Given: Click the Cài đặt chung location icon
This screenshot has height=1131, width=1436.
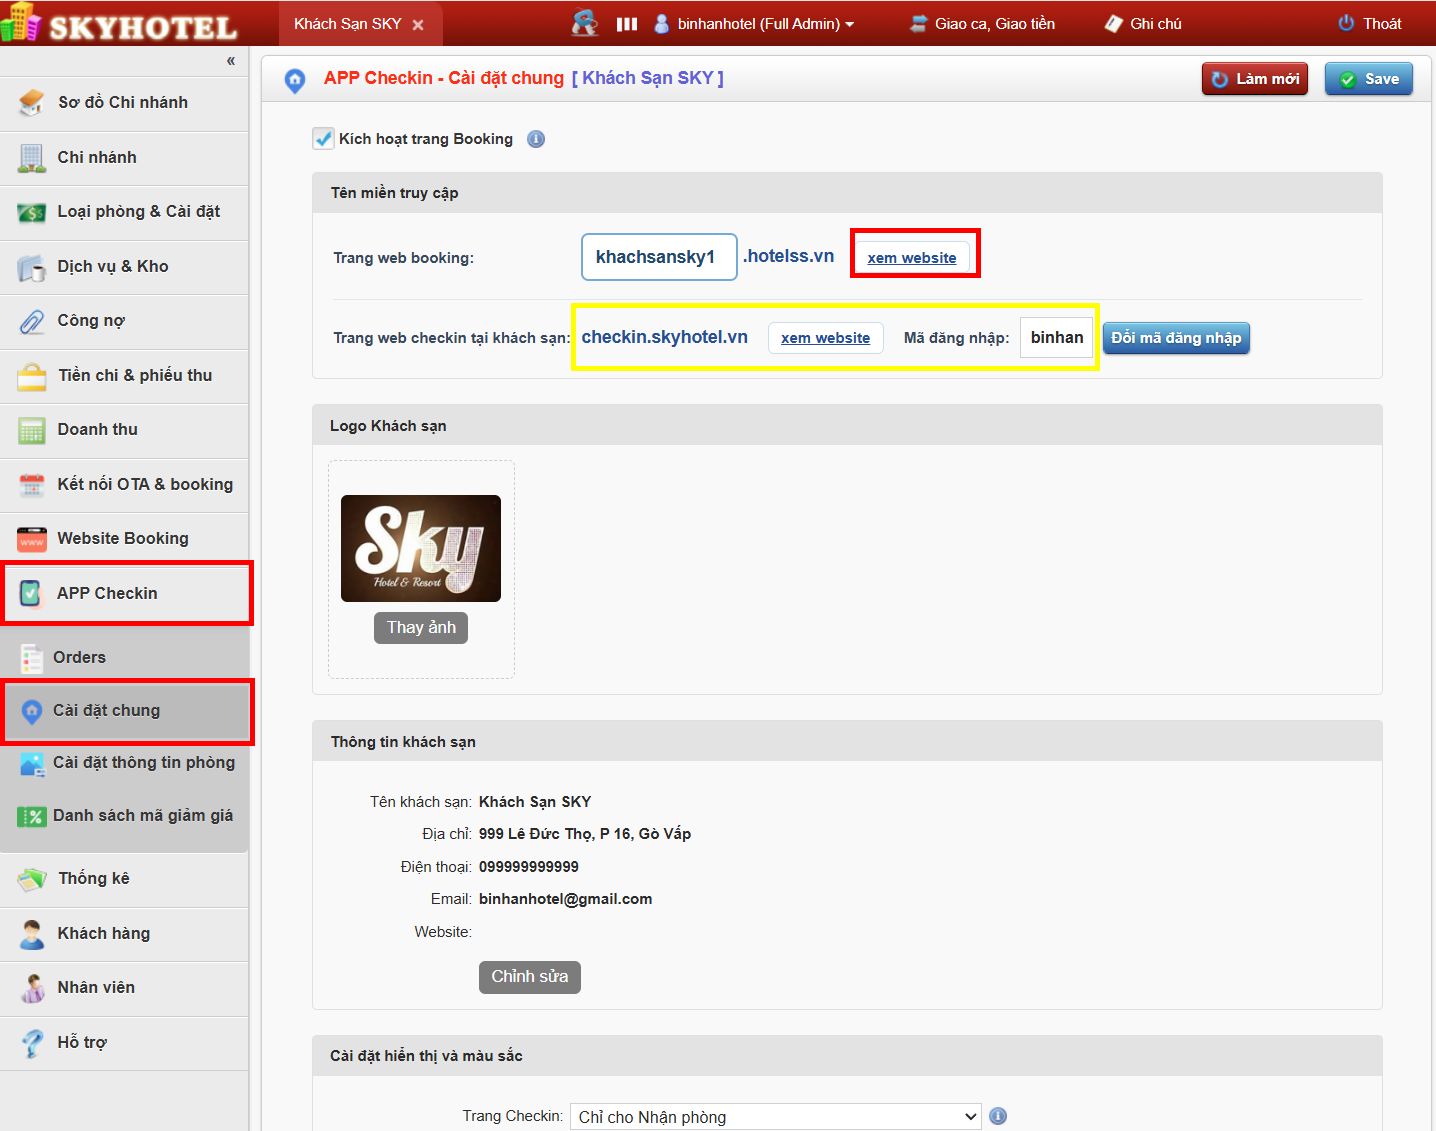Looking at the screenshot, I should click(x=32, y=711).
